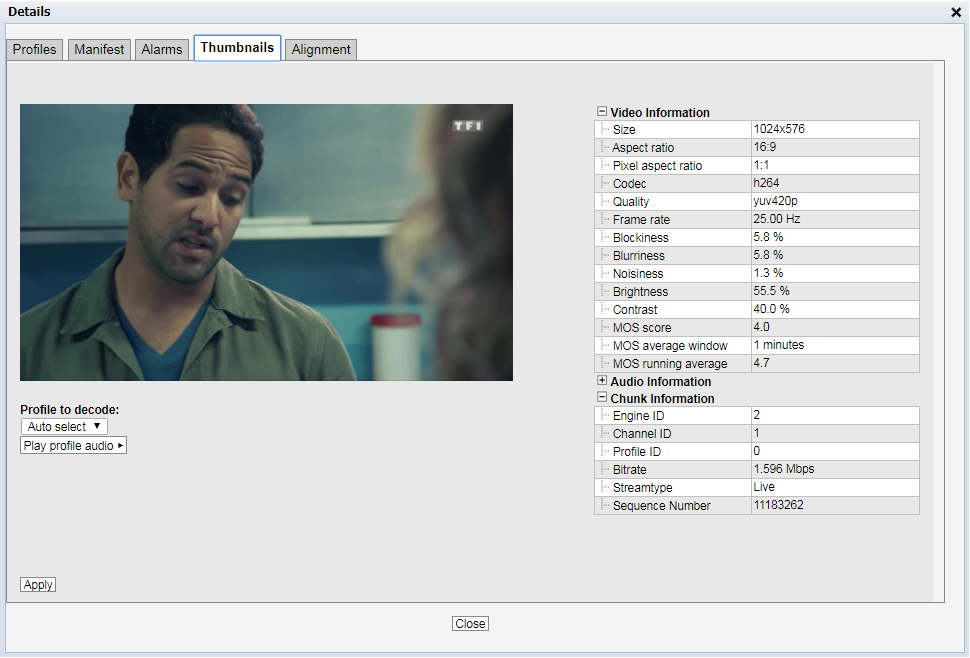
Task: Click the Quality value yuv420p
Action: 775,201
